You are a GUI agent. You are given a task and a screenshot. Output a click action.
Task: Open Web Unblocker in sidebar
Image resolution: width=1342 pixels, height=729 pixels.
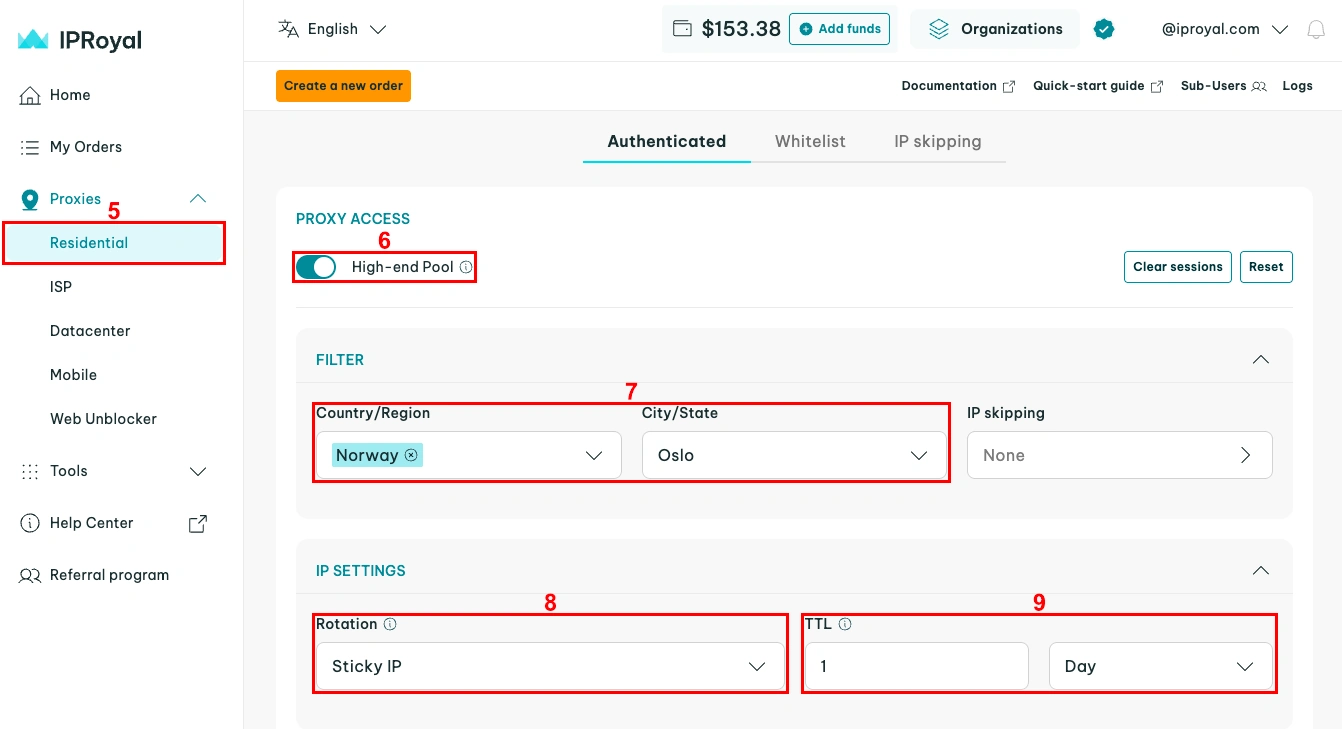pyautogui.click(x=104, y=419)
